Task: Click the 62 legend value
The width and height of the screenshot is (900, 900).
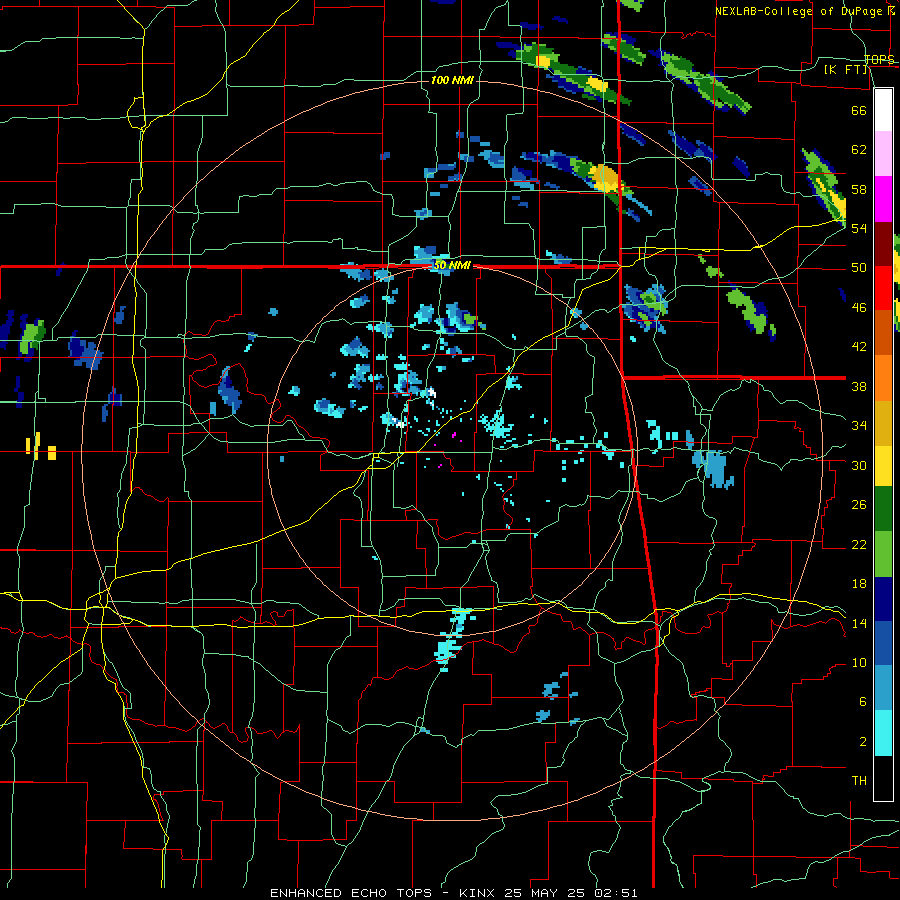Action: (859, 150)
